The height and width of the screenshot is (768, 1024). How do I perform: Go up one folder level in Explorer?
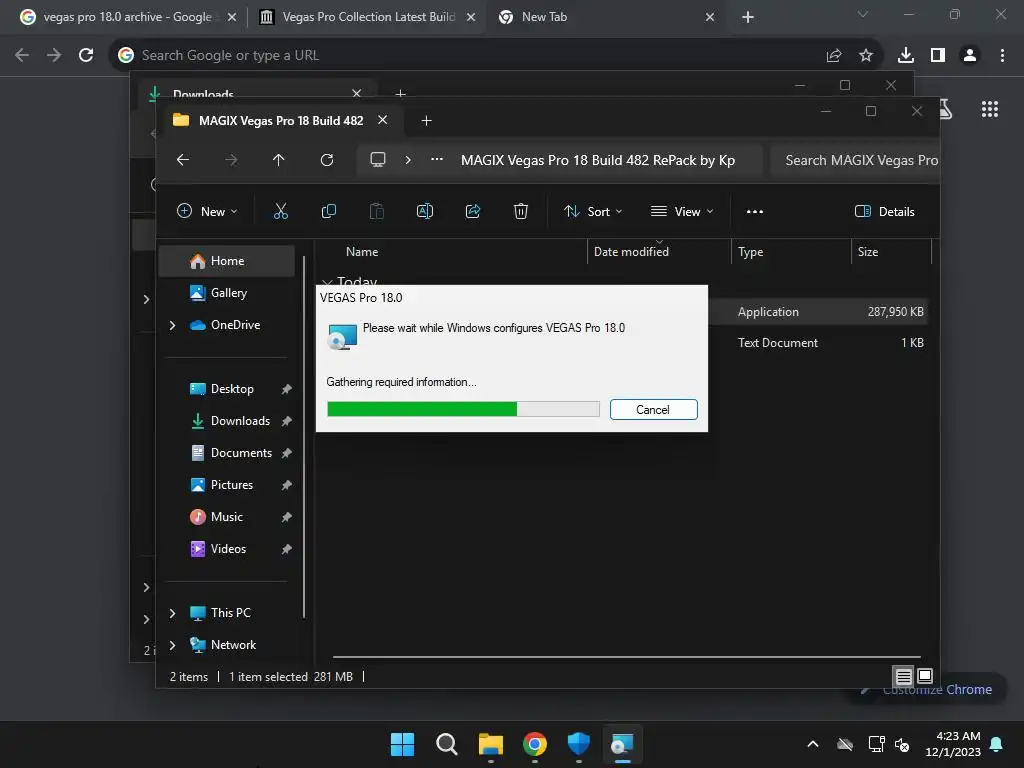point(279,160)
